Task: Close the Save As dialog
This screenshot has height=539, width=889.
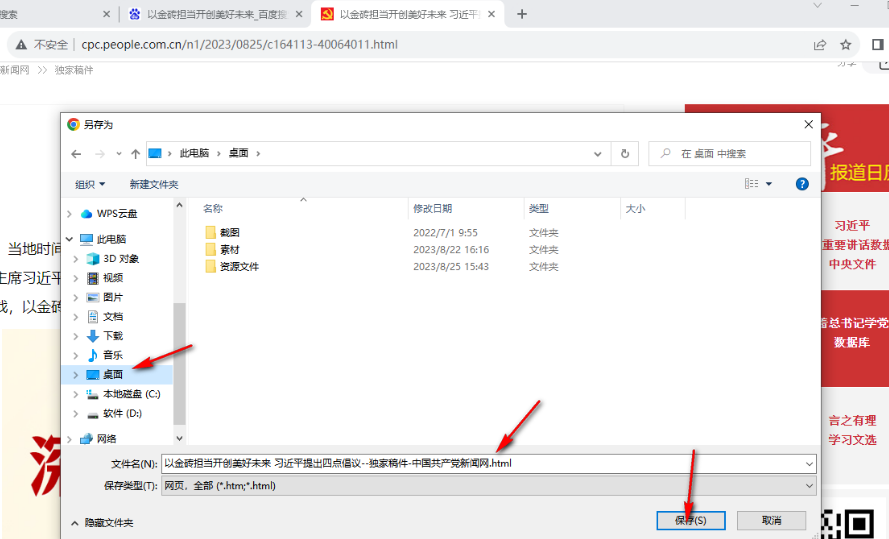Action: point(808,124)
